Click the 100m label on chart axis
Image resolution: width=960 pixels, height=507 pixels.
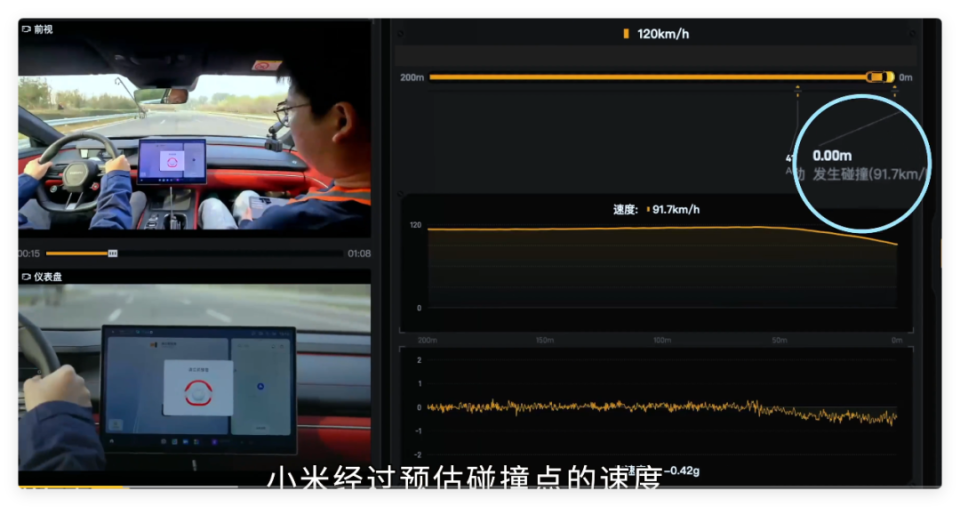point(662,340)
